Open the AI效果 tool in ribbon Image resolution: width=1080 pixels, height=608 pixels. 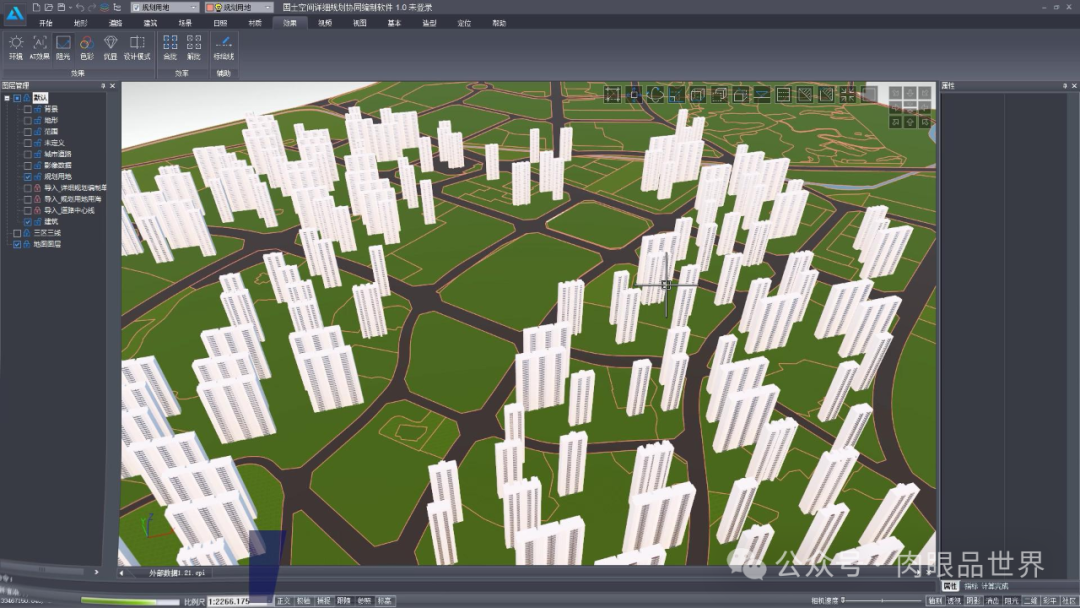(39, 48)
